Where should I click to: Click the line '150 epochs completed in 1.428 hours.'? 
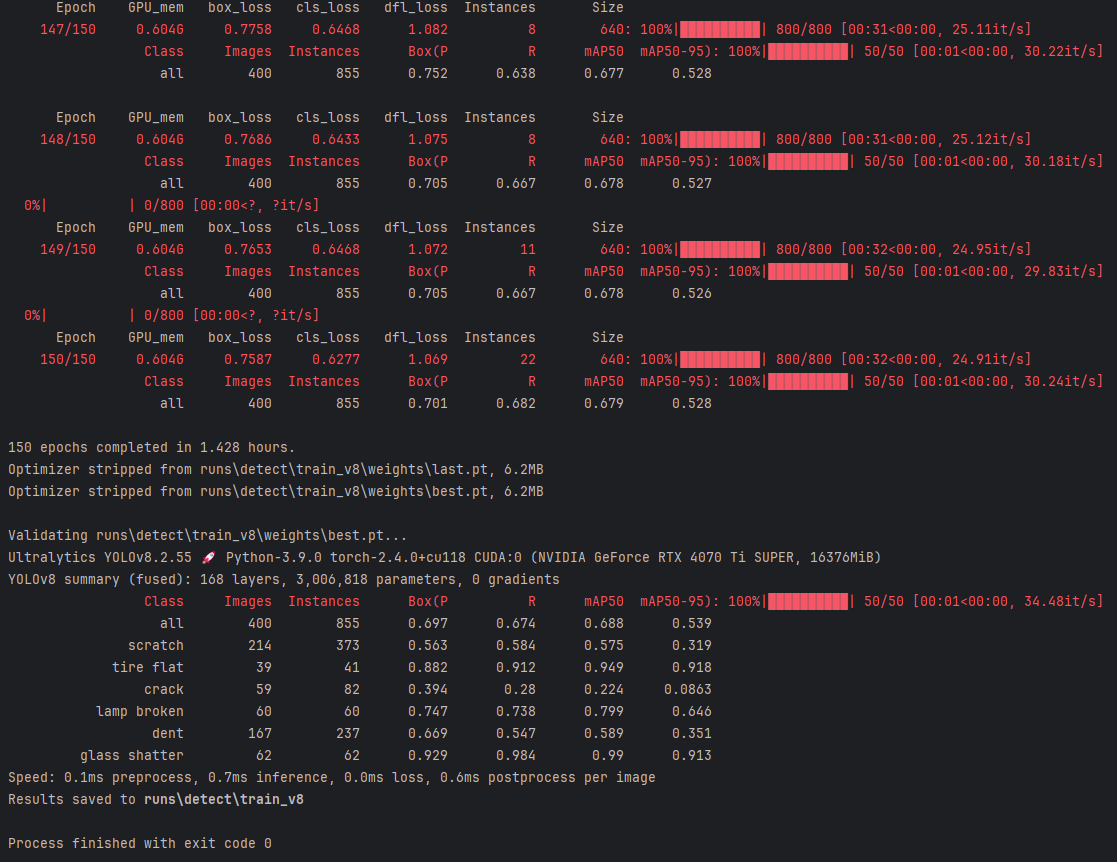pyautogui.click(x=151, y=447)
